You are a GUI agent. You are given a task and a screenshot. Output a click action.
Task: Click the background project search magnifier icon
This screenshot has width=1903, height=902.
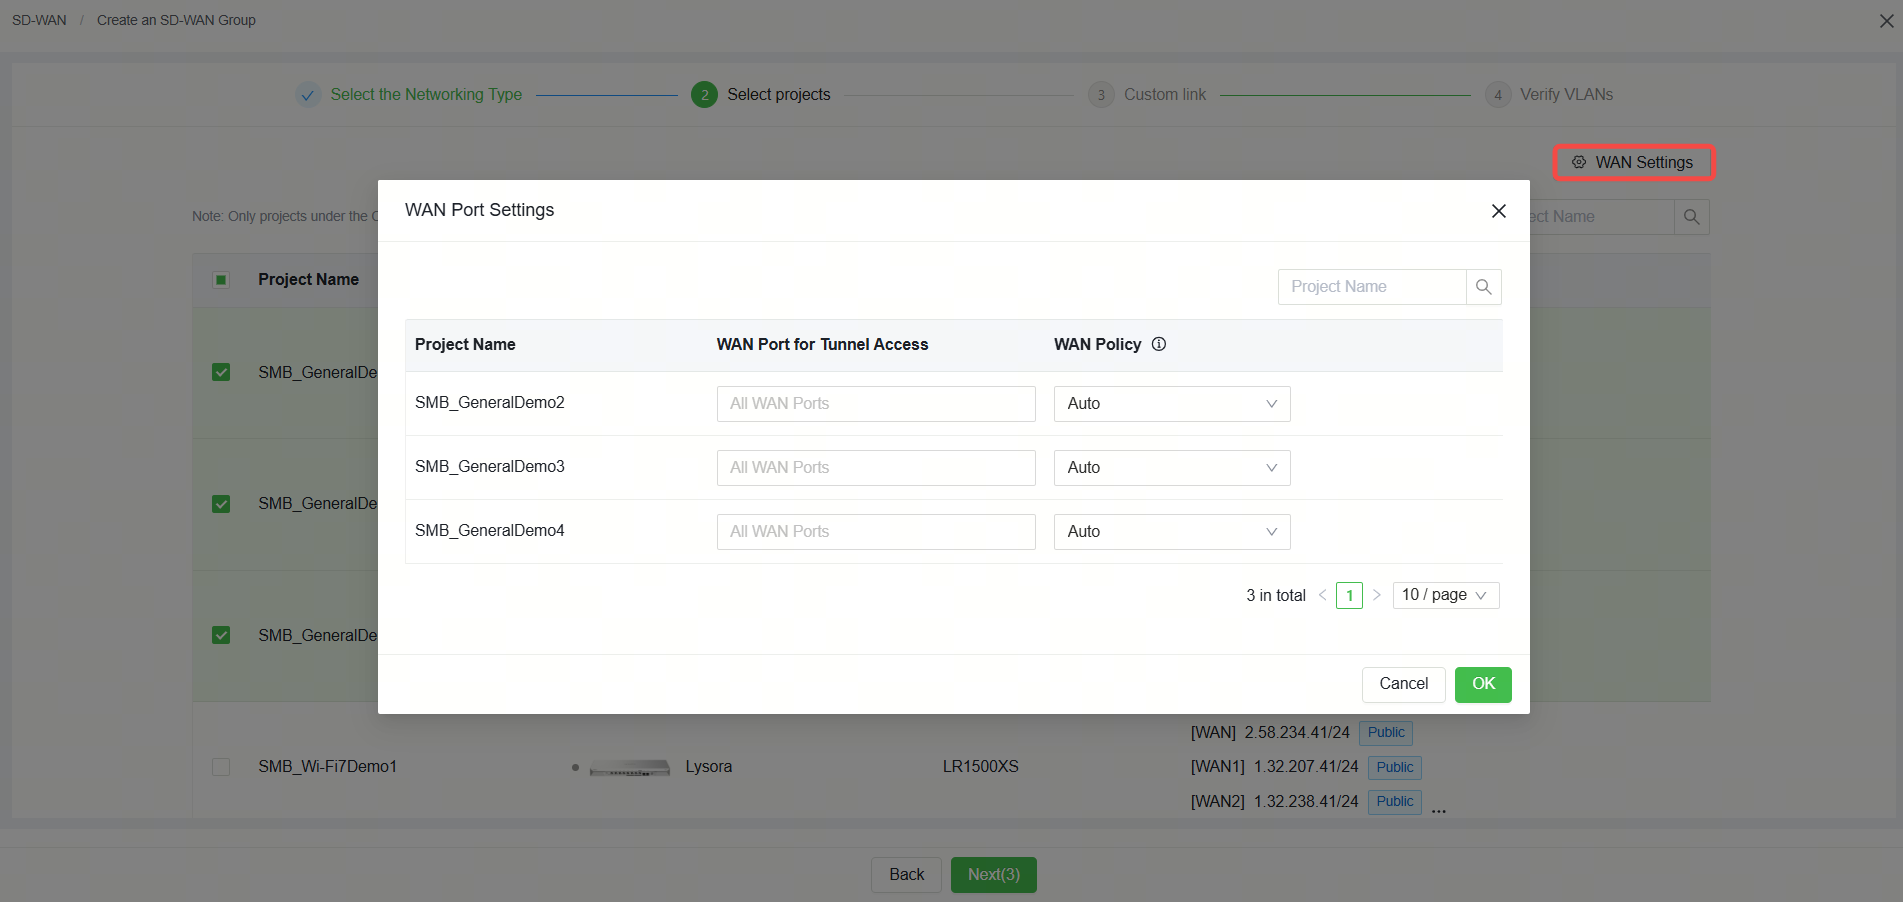coord(1692,217)
